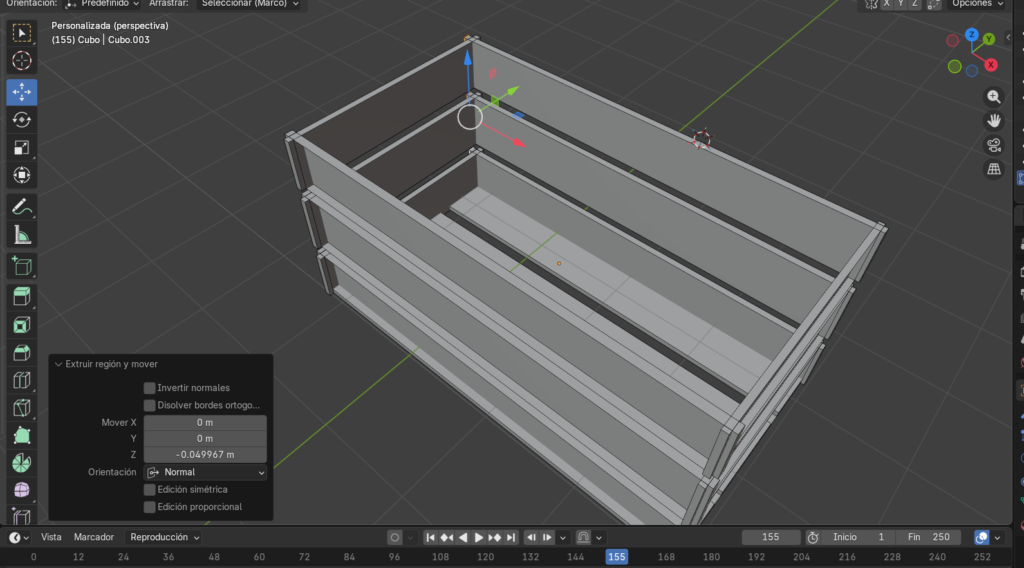This screenshot has height=568, width=1024.
Task: Click the Zoom magnifier viewport icon
Action: tap(994, 97)
